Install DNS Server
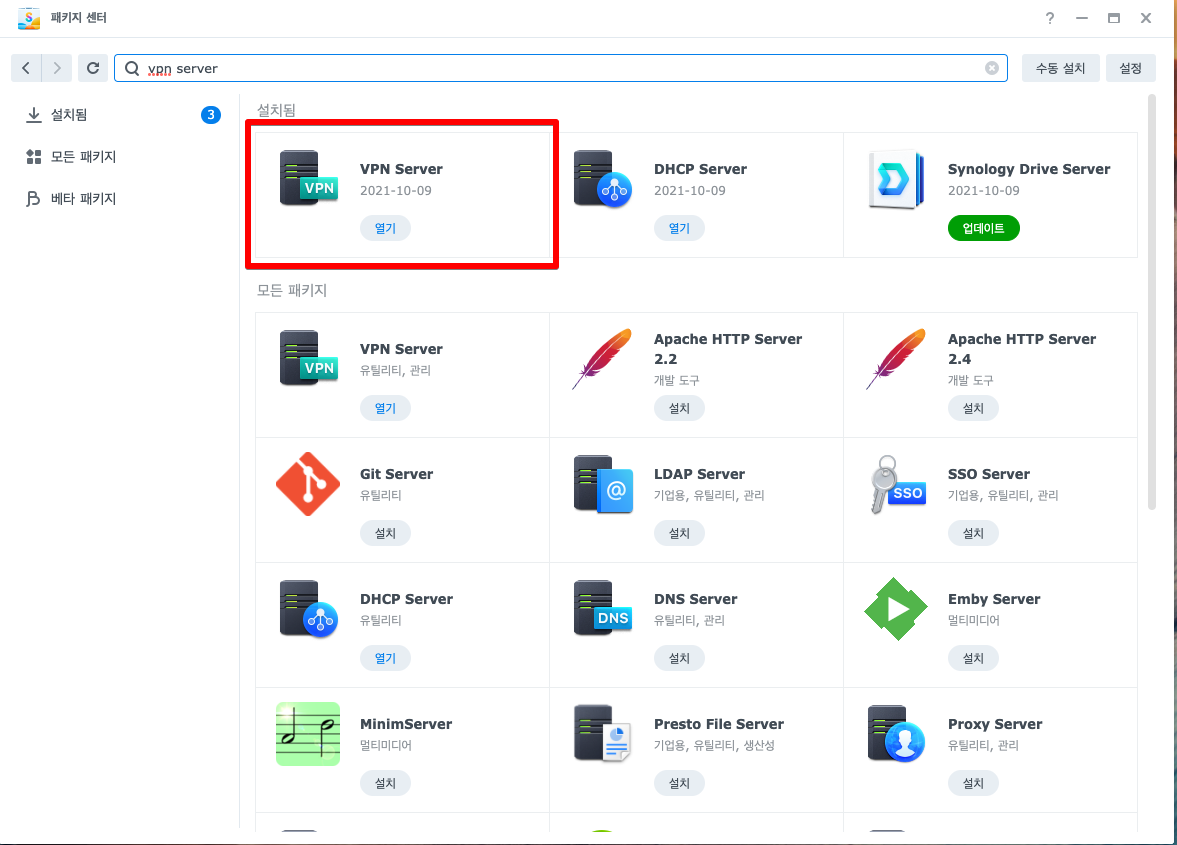 click(x=679, y=658)
